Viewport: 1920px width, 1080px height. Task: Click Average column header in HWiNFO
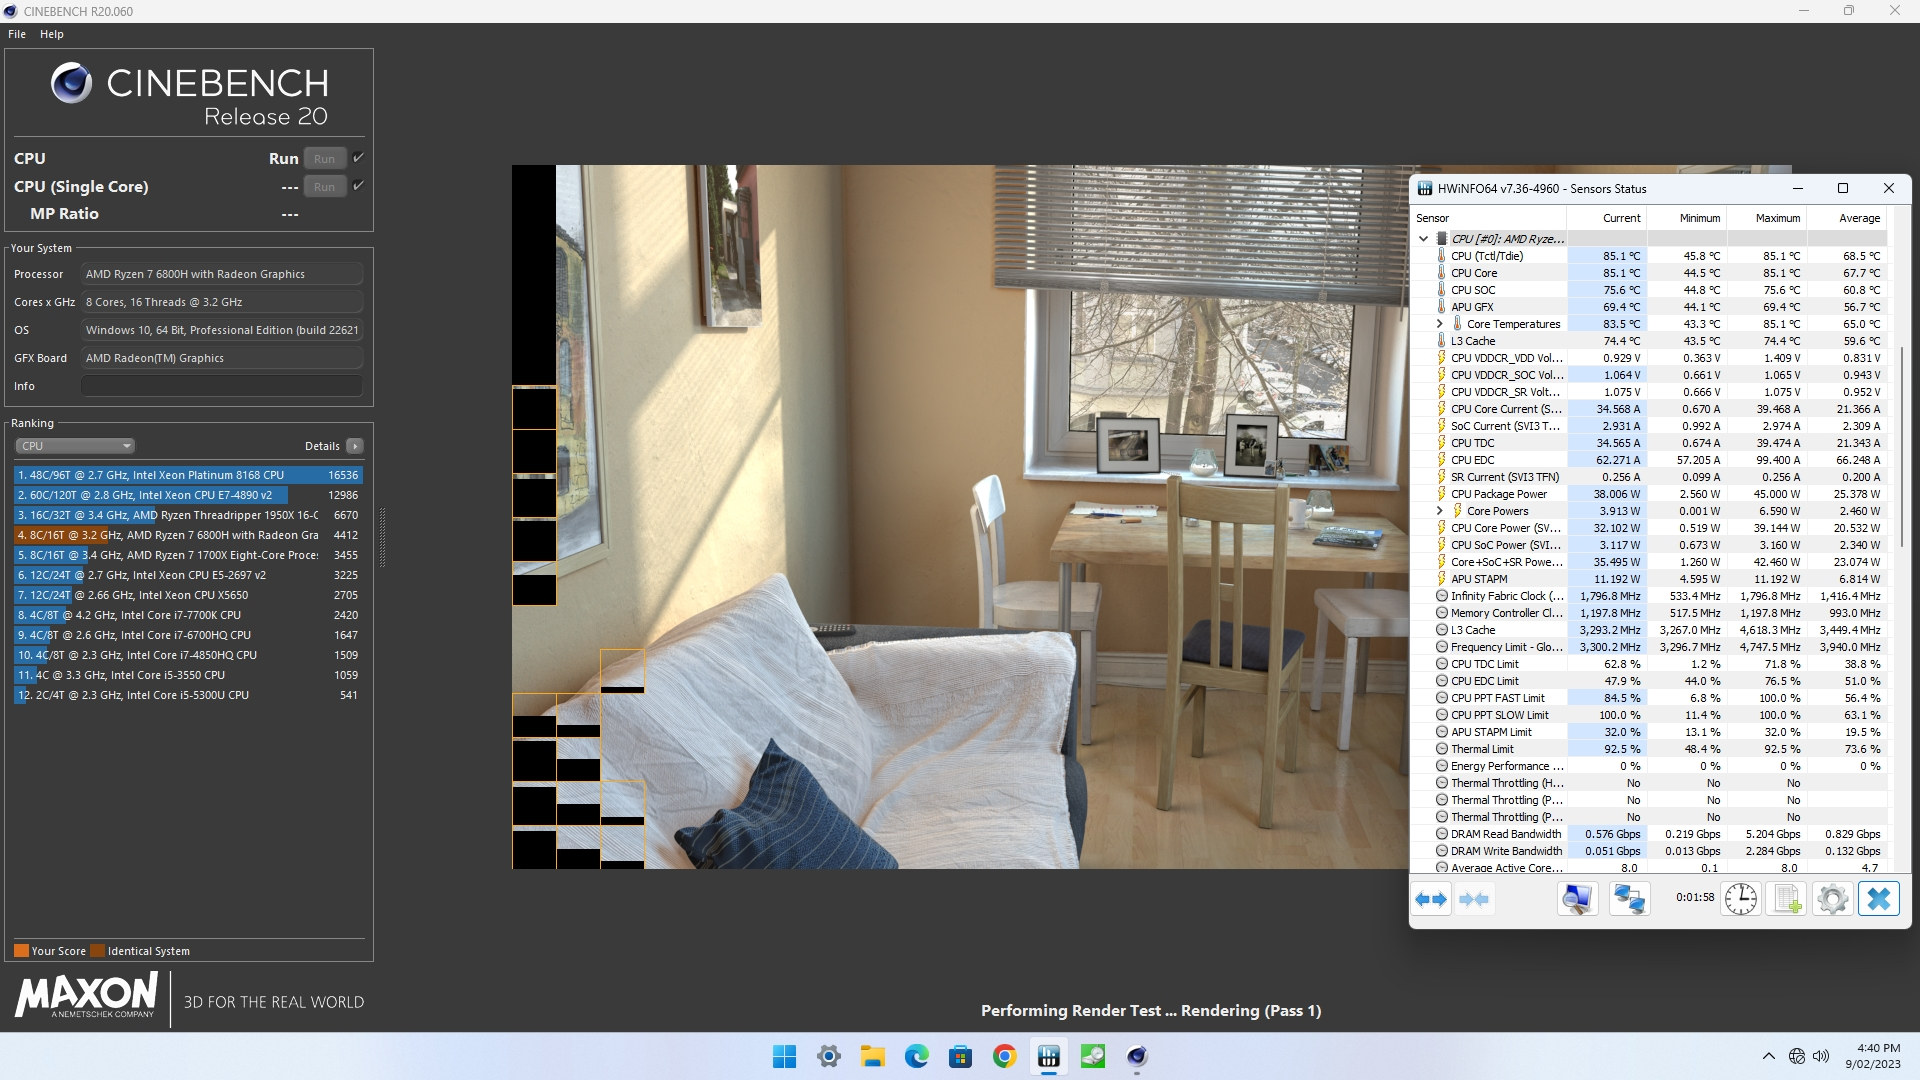[1847, 218]
